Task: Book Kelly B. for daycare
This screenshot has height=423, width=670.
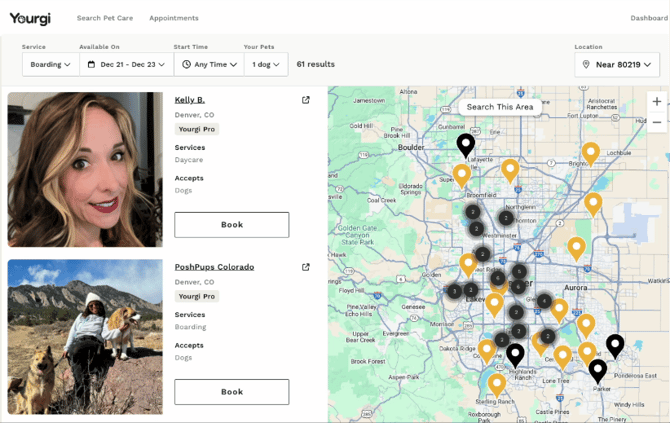Action: click(x=231, y=225)
